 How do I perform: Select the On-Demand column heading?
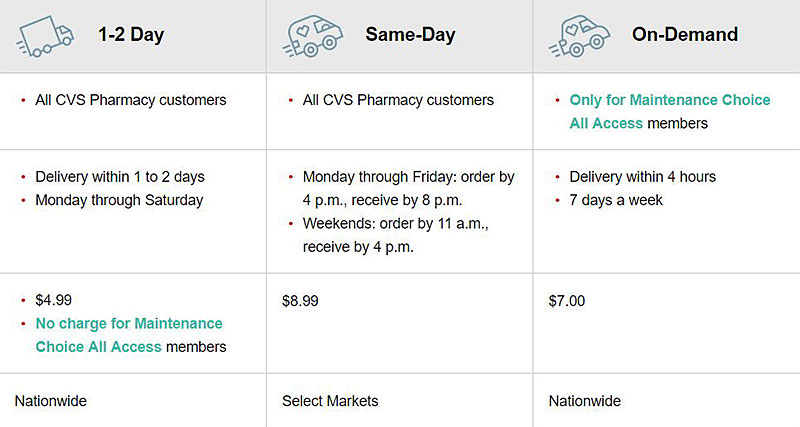(685, 34)
